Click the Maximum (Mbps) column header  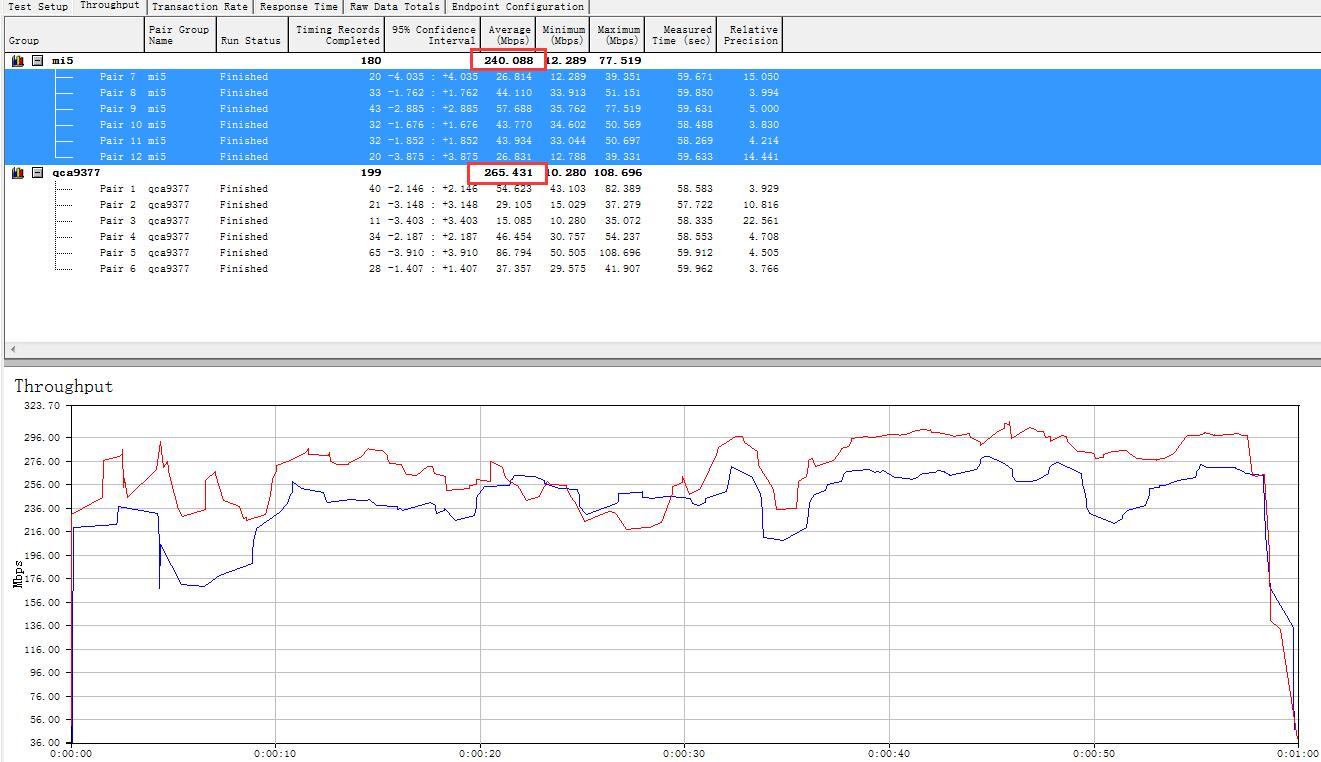point(618,35)
